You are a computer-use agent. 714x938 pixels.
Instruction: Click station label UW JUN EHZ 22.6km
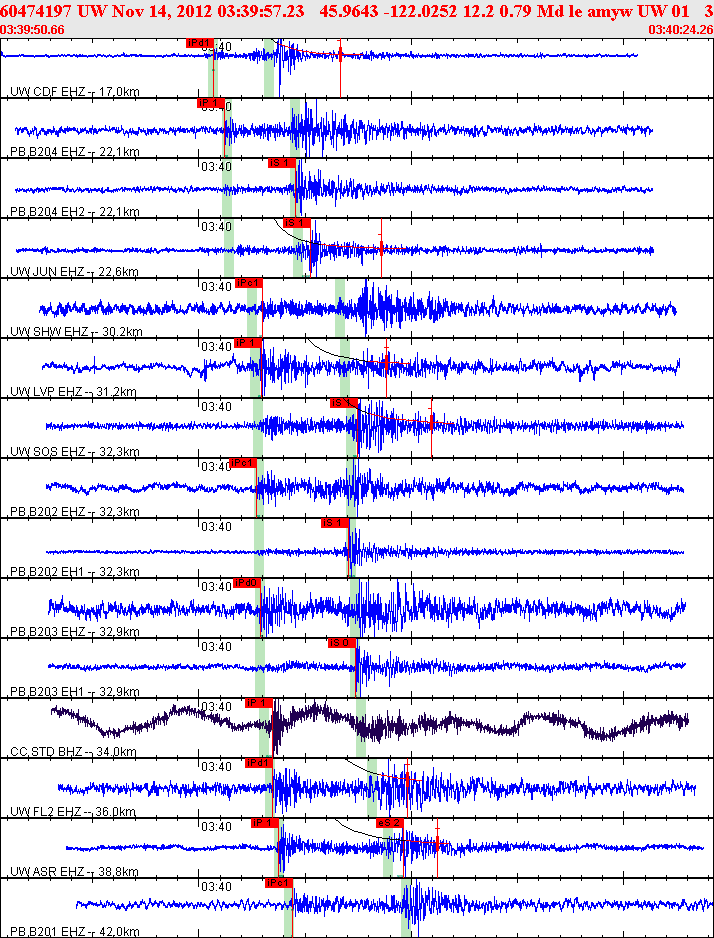coord(75,272)
